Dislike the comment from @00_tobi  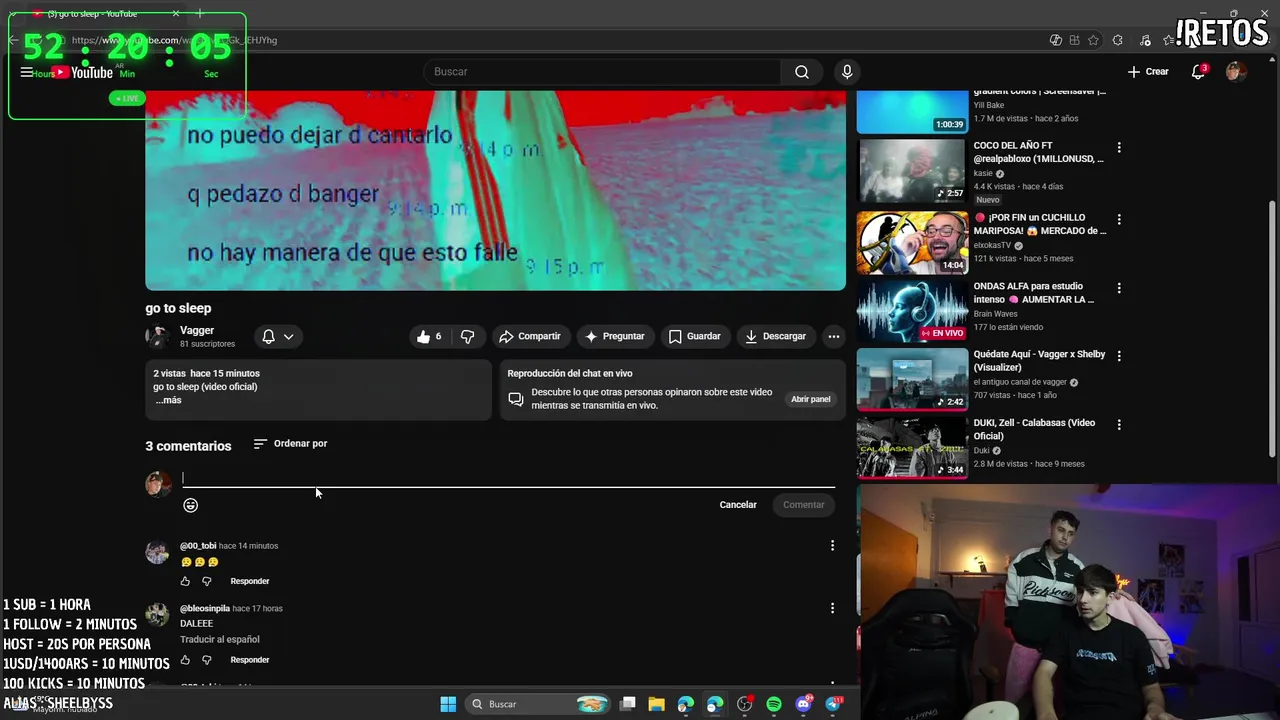tap(207, 581)
